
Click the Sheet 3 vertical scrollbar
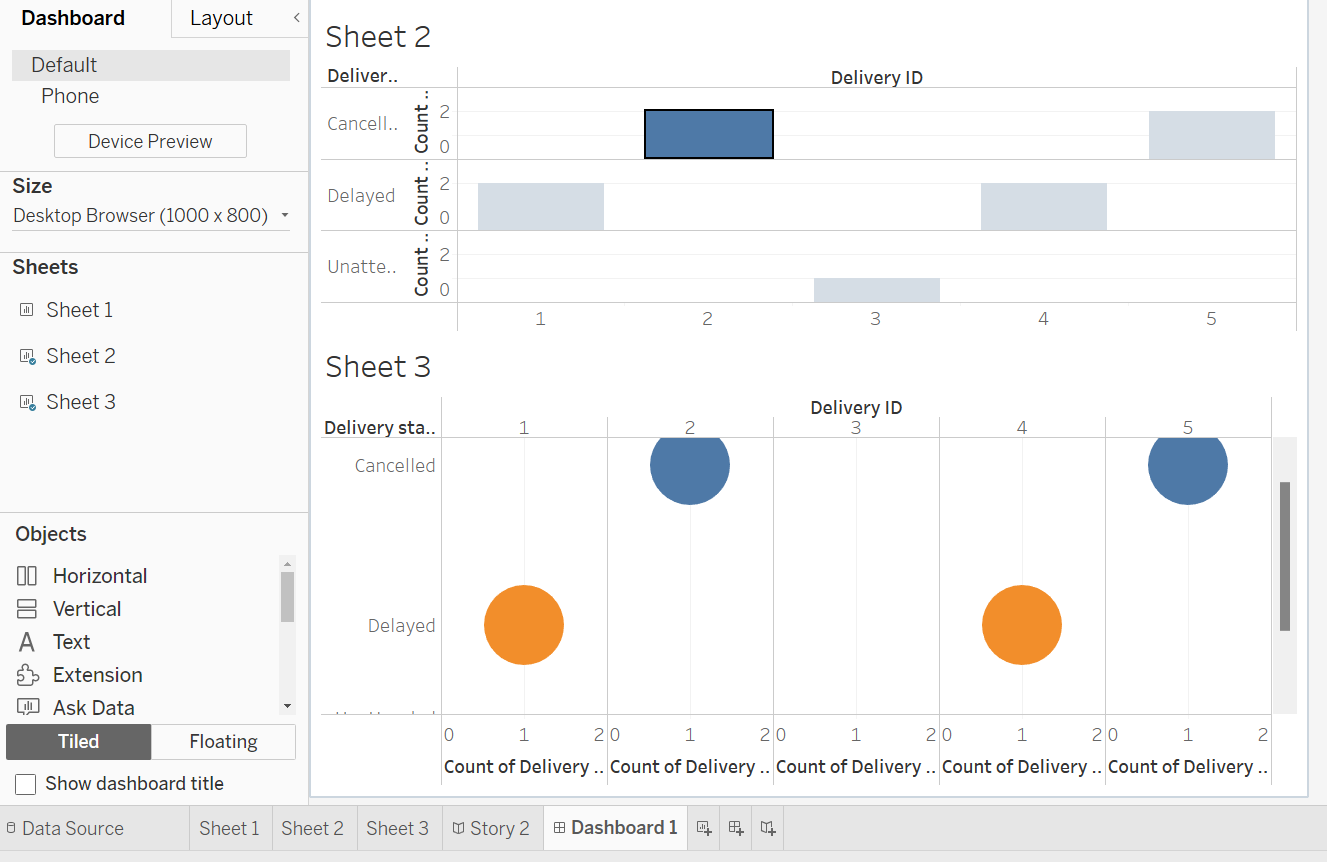(x=1284, y=556)
